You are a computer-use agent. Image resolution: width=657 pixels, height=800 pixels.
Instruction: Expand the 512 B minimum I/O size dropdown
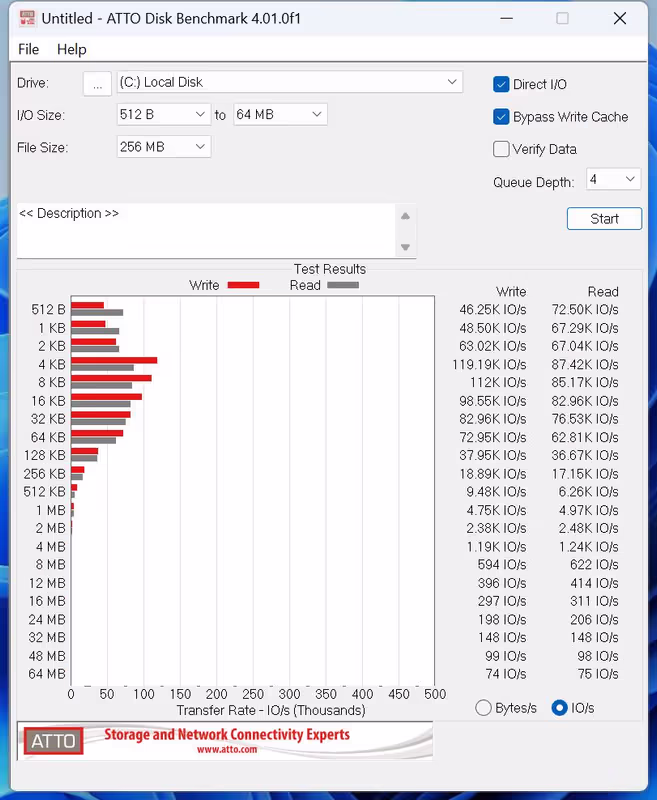tap(163, 115)
